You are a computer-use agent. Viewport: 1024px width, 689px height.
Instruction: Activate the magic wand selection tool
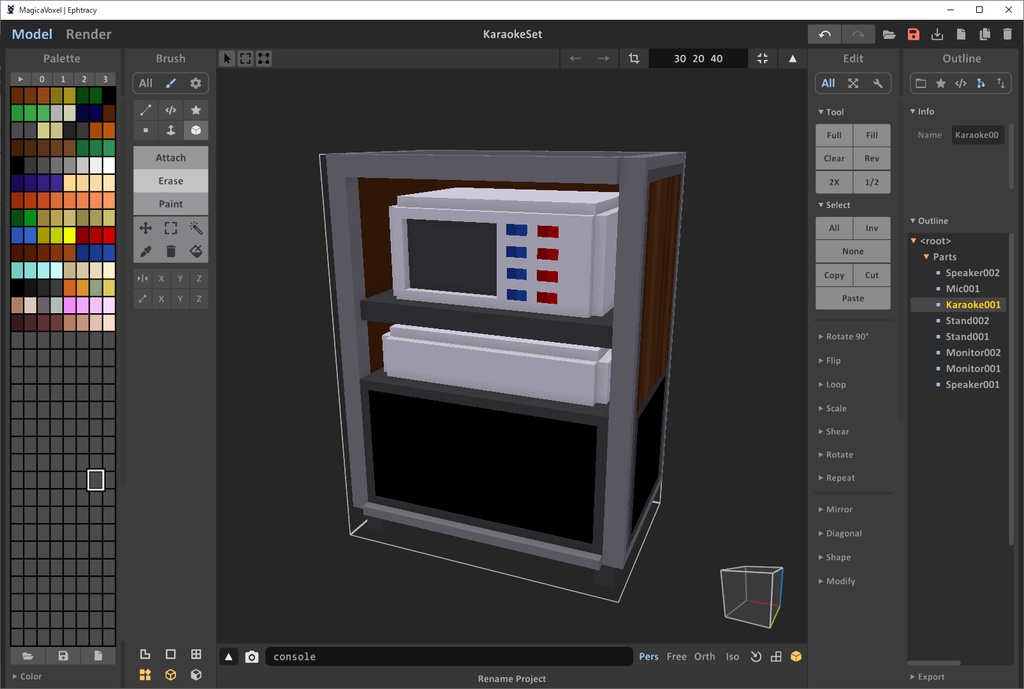(x=195, y=228)
